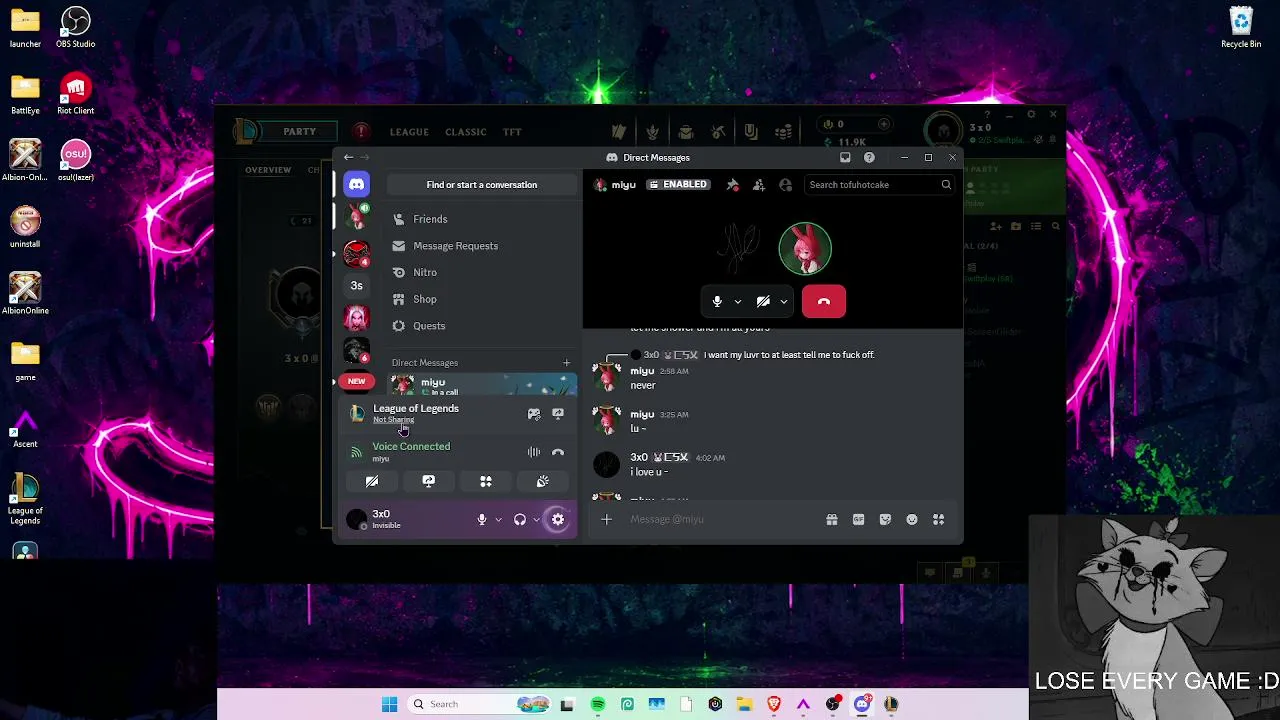Add friends to the miyu DM

[x=759, y=185]
